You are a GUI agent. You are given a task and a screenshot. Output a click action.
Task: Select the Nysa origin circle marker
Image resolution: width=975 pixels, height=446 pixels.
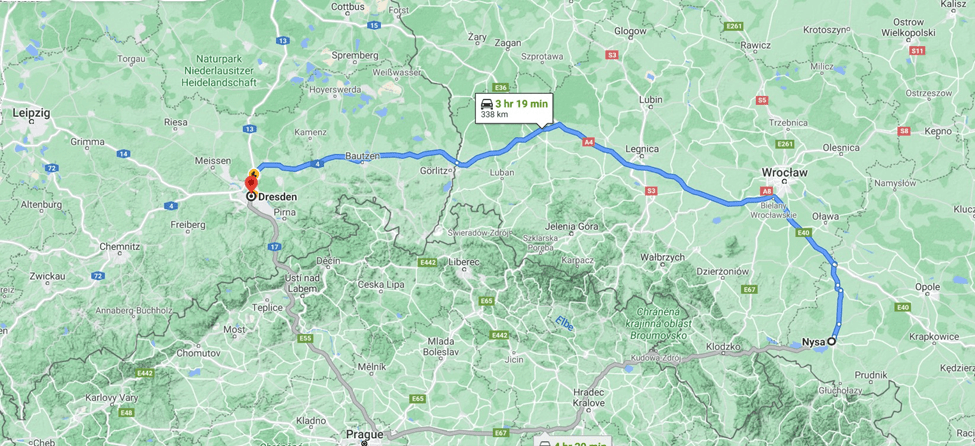click(x=831, y=341)
